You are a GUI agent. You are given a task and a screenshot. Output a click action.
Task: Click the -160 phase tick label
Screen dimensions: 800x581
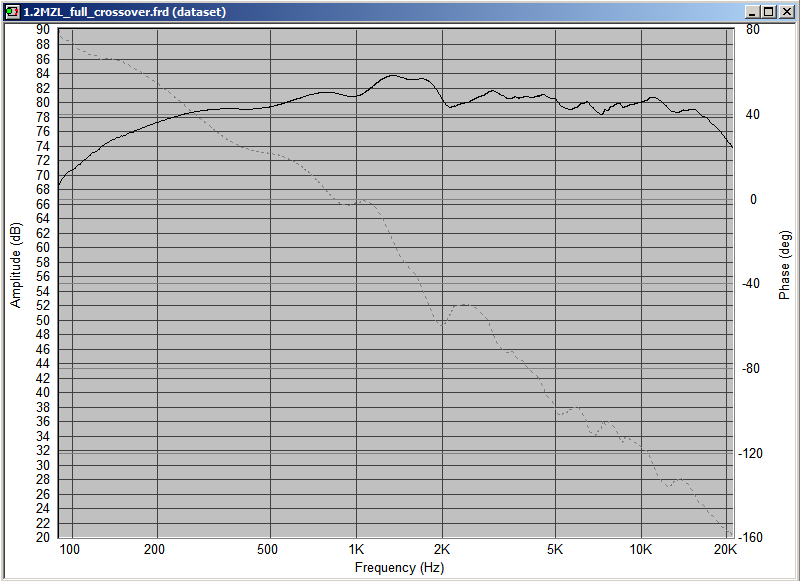[750, 537]
